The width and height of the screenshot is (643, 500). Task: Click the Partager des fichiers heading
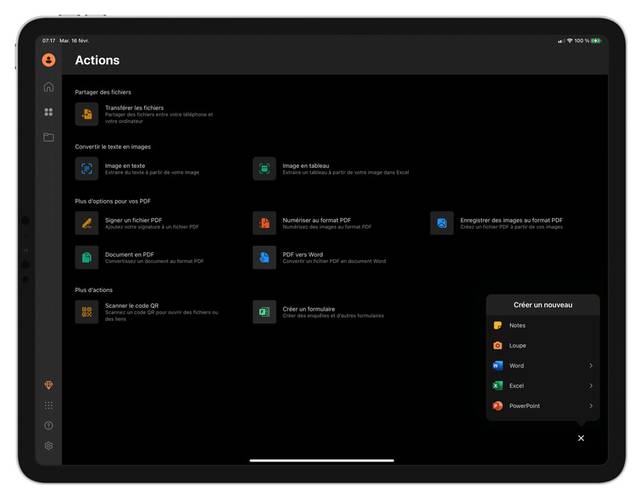[103, 92]
